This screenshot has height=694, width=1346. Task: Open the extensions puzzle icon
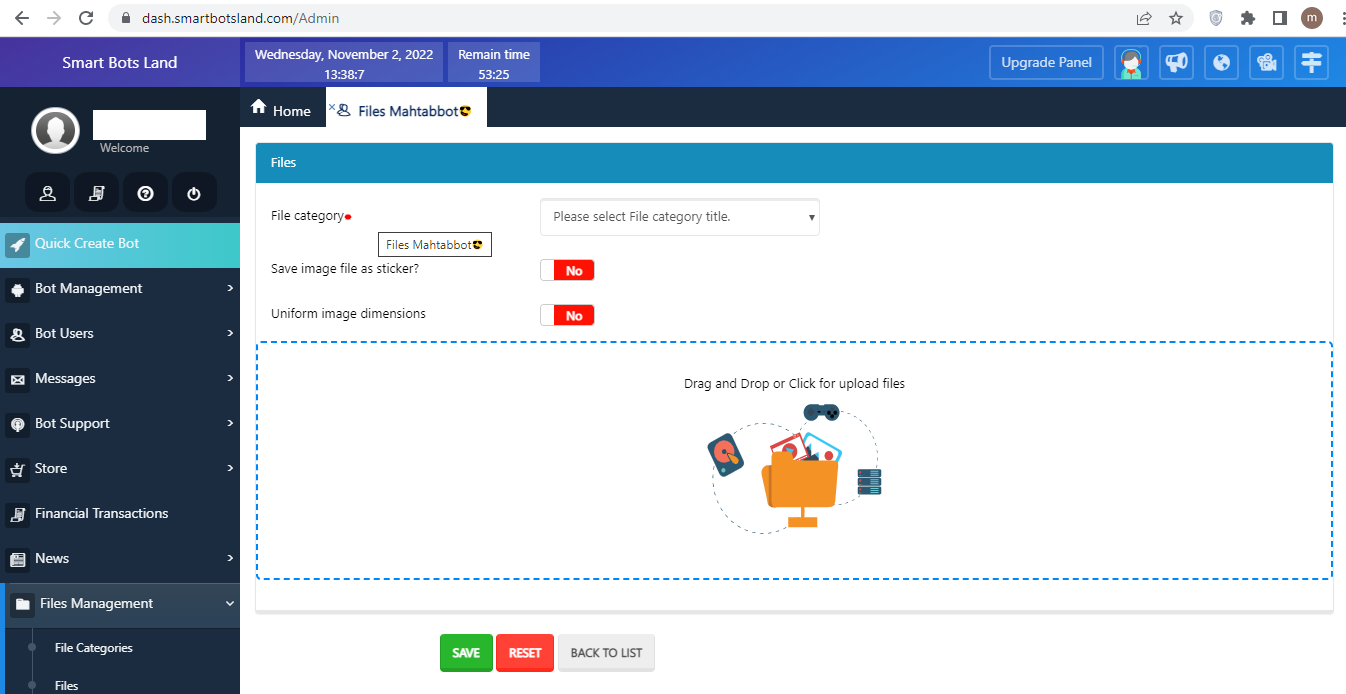coord(1247,18)
